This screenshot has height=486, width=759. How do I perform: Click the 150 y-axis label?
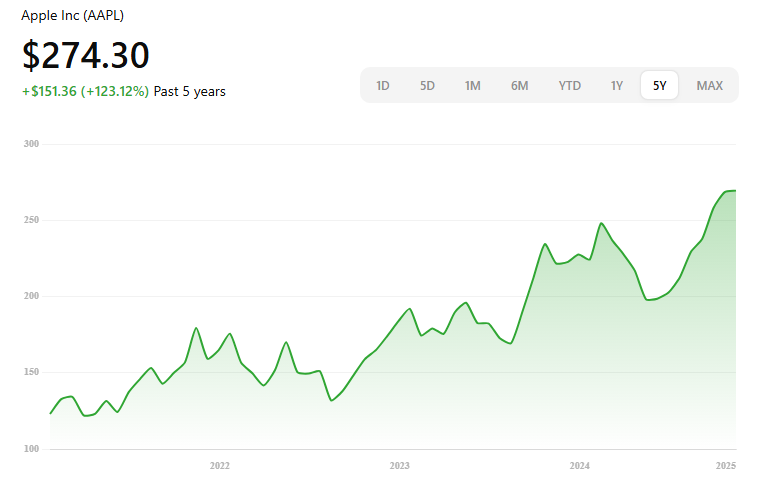[31, 372]
